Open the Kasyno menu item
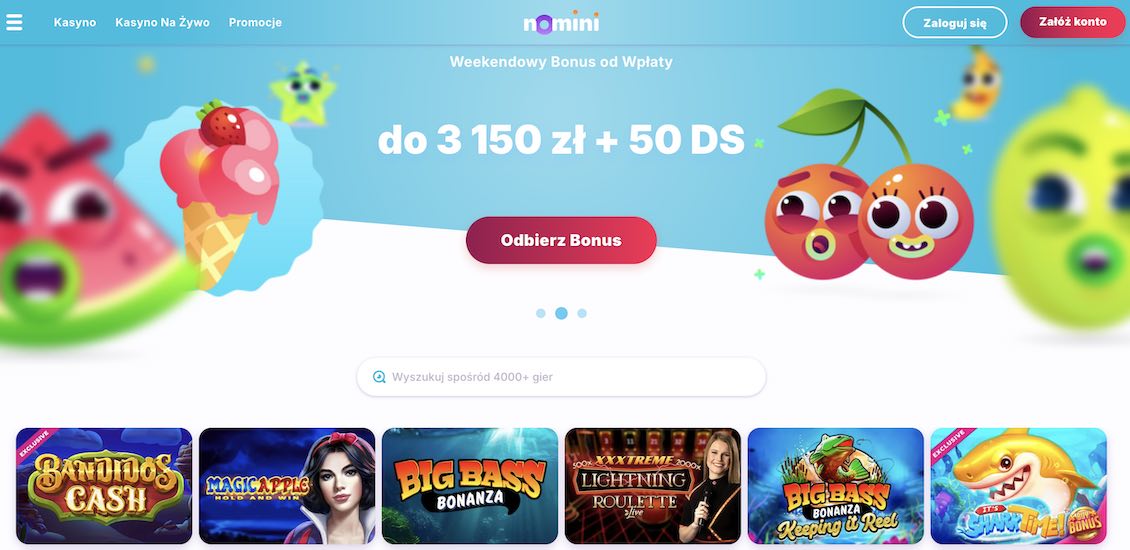Image resolution: width=1130 pixels, height=550 pixels. coord(75,22)
